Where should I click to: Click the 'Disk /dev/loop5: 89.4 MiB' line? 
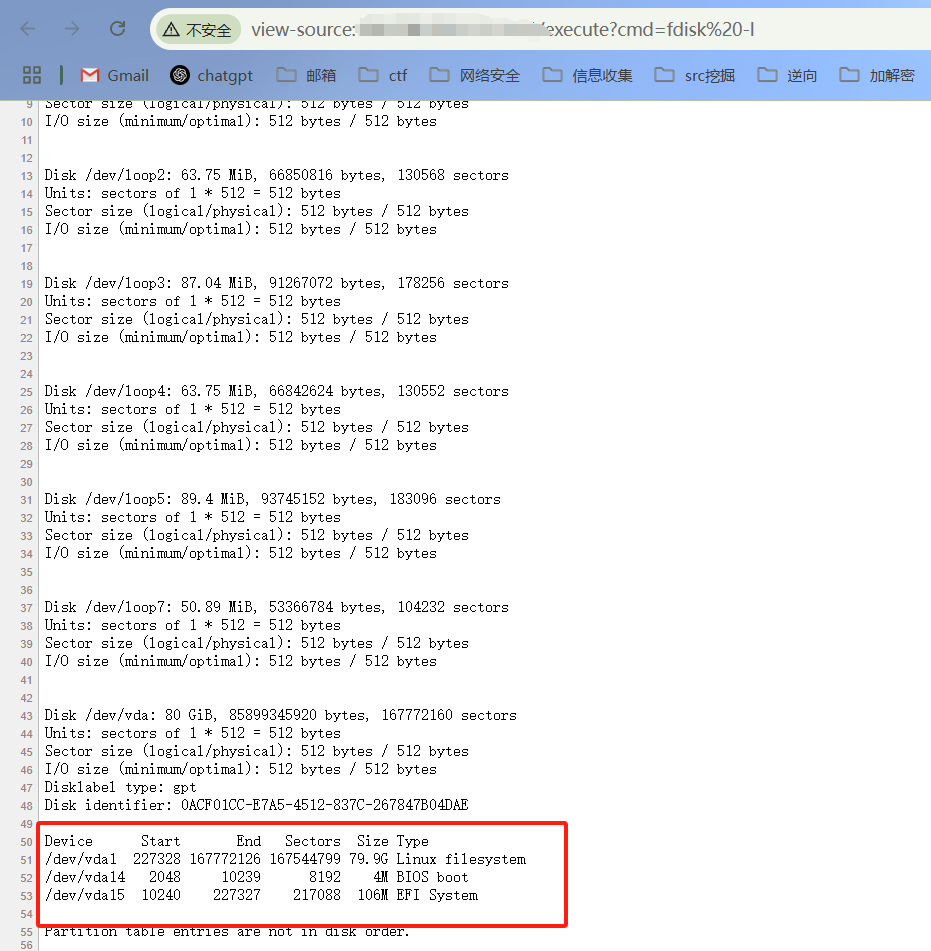click(x=272, y=499)
